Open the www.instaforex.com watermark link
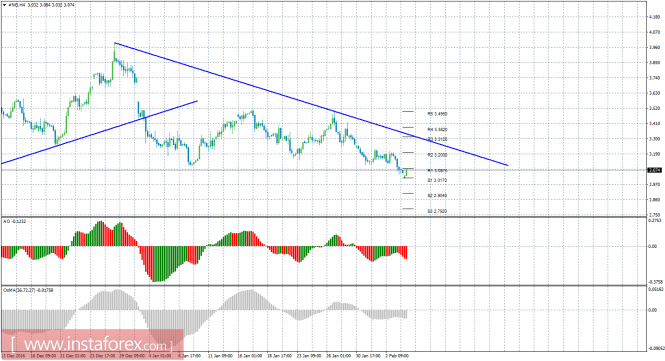Screen dimensions: 665x361 (x=92, y=344)
